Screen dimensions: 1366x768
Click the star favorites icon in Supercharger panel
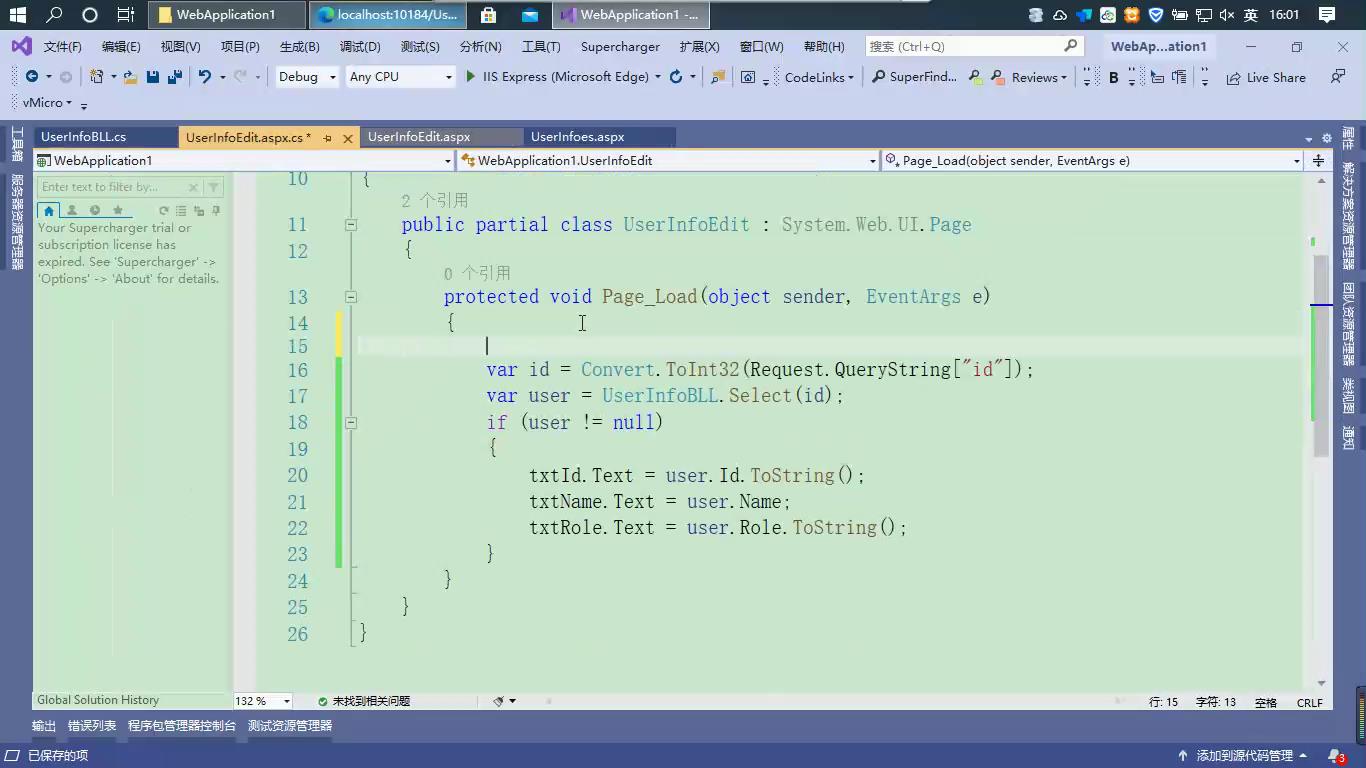click(x=118, y=210)
